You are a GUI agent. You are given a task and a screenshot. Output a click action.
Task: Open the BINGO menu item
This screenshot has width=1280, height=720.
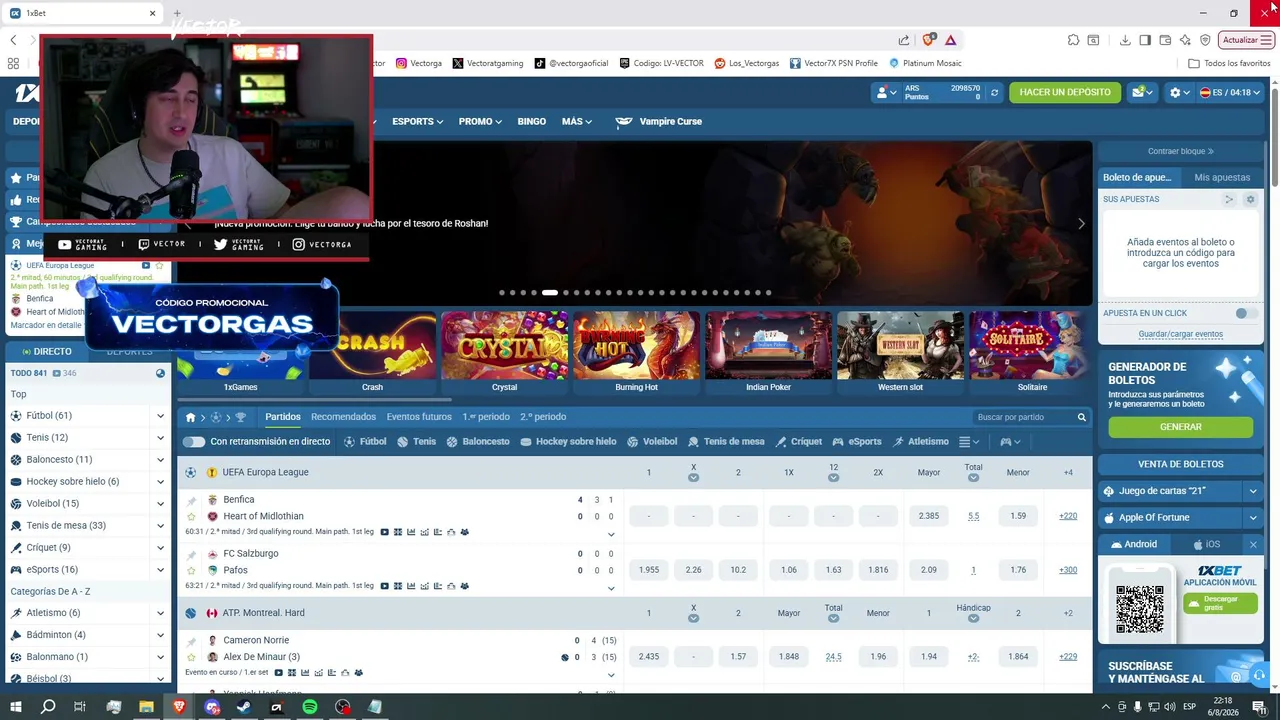[x=532, y=122]
